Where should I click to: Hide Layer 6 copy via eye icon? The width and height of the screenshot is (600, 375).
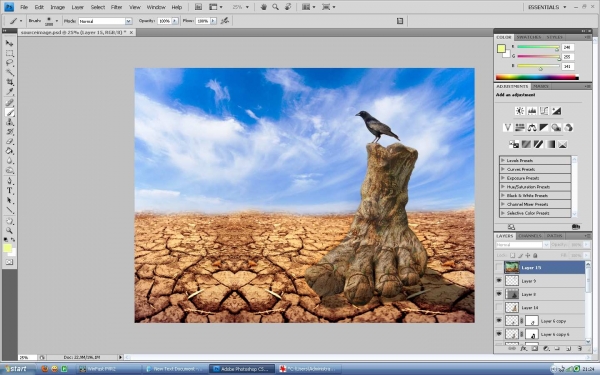pyautogui.click(x=499, y=321)
